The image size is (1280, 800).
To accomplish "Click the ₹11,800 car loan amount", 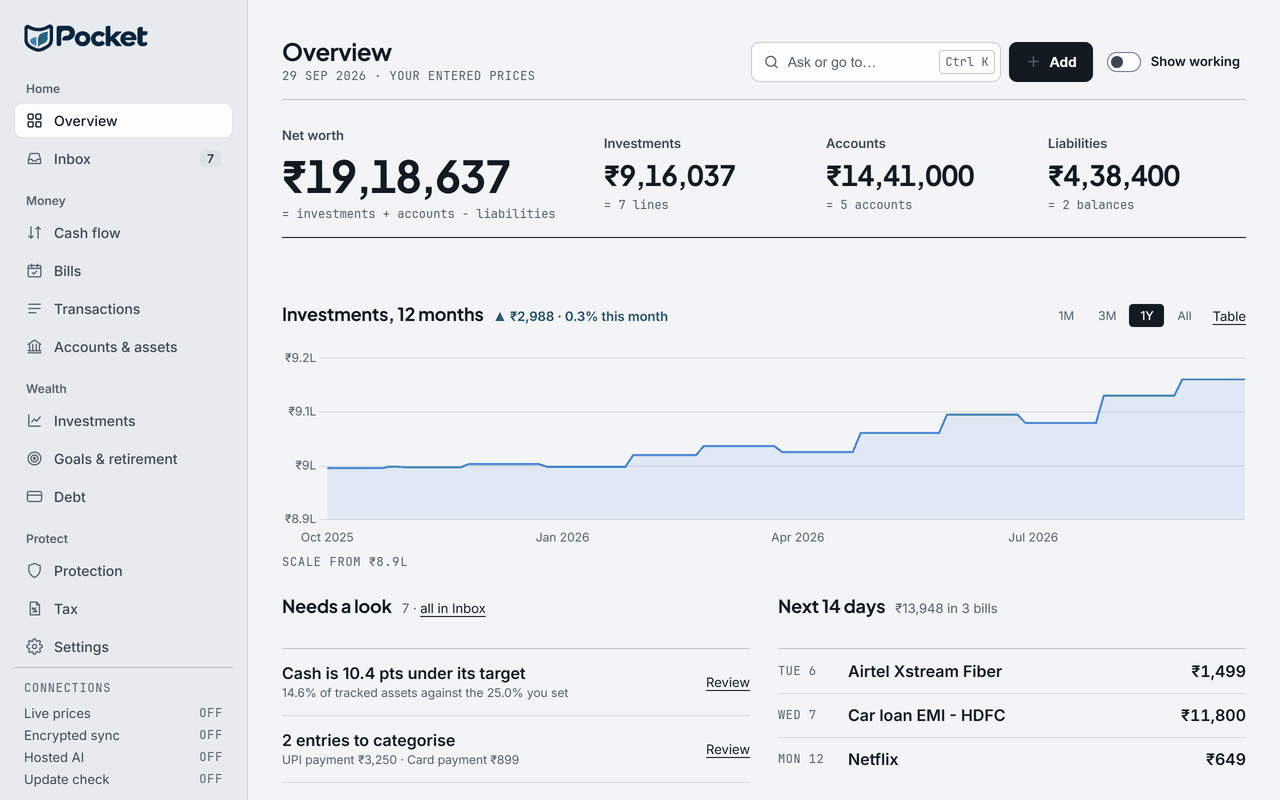I will (1213, 716).
